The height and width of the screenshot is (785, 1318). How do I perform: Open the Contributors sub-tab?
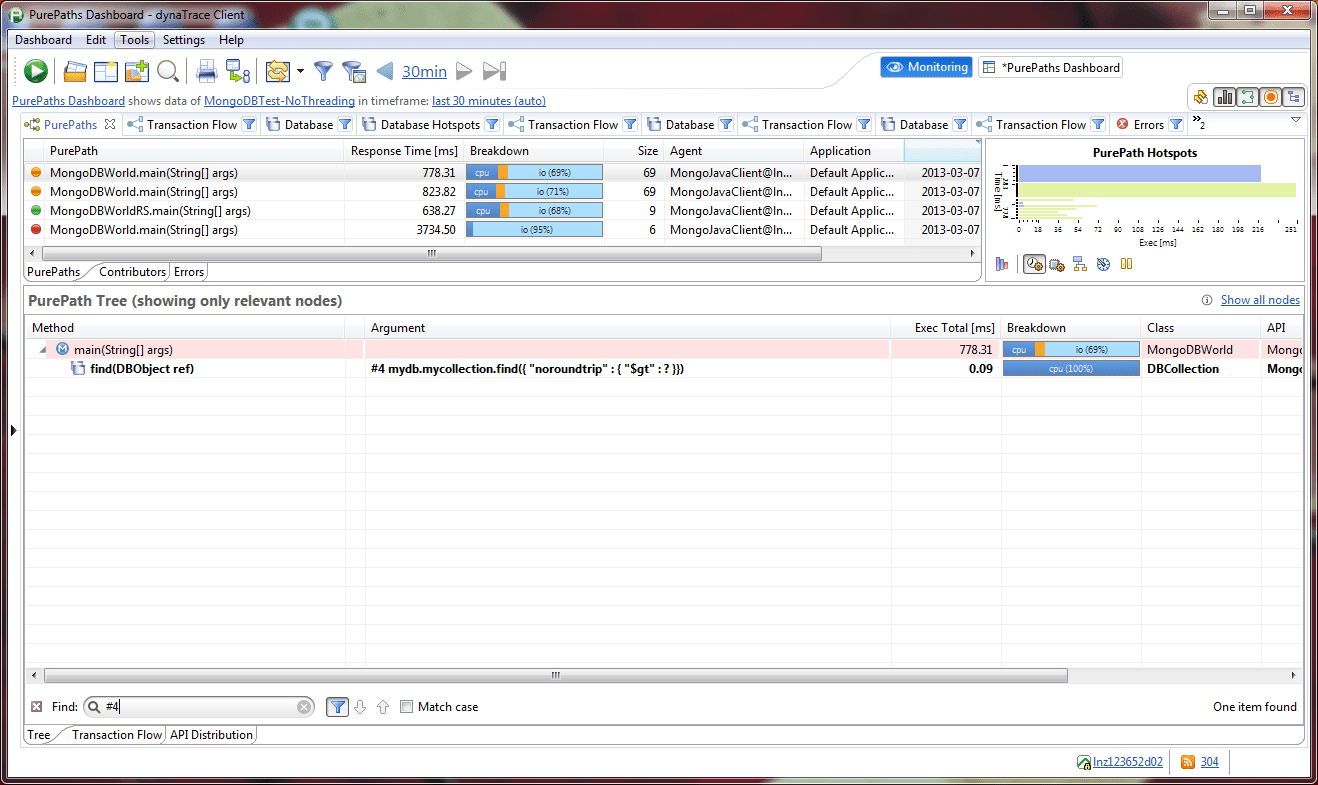(x=132, y=272)
